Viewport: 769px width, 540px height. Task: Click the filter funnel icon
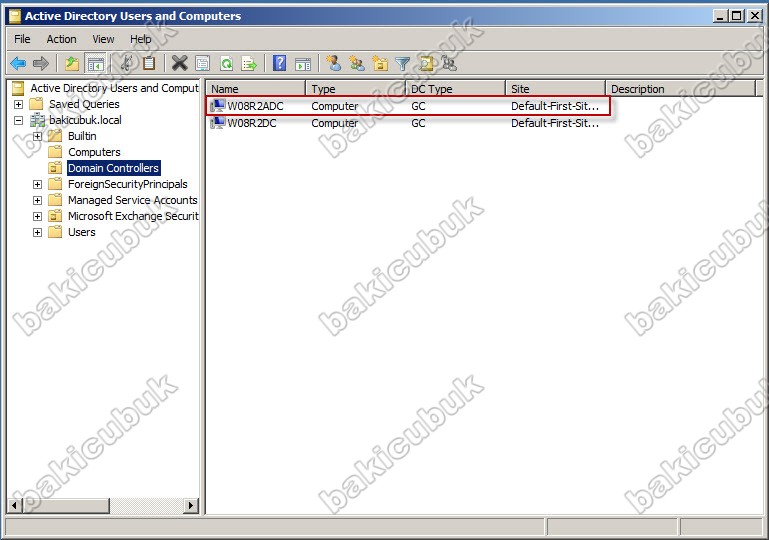click(x=403, y=63)
